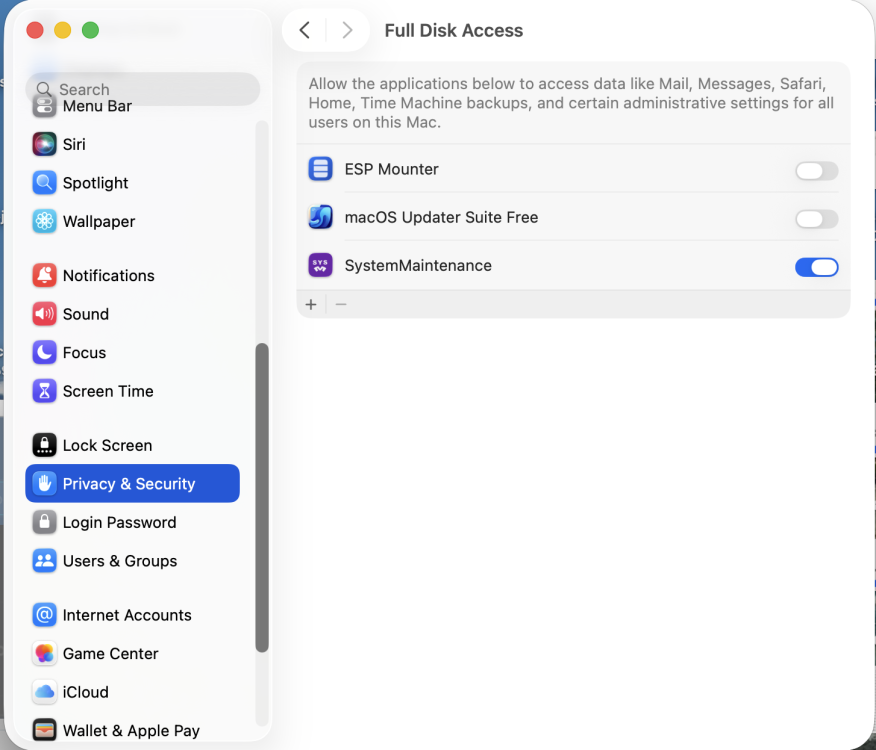Click the Users & Groups icon
876x750 pixels.
pyautogui.click(x=44, y=561)
